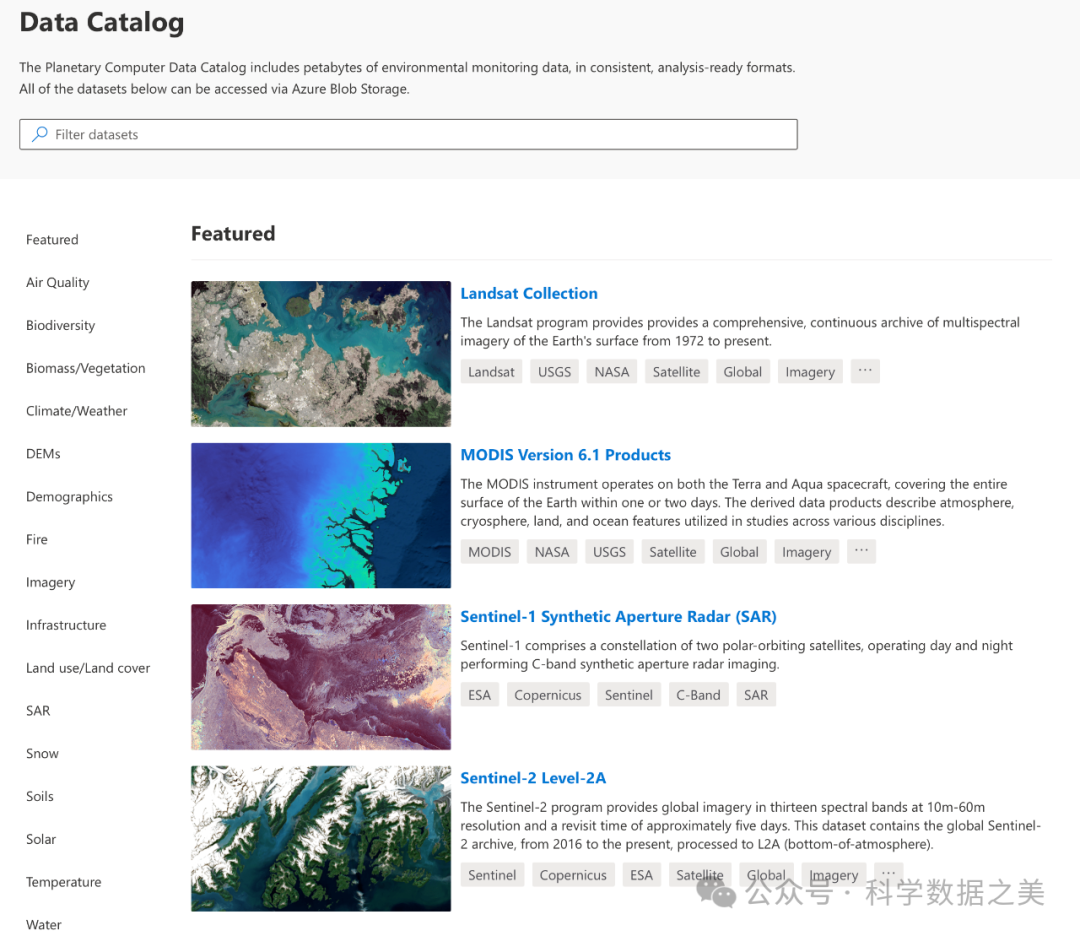Click the Sentinel-2 snowy mountains thumbnail

click(x=321, y=838)
